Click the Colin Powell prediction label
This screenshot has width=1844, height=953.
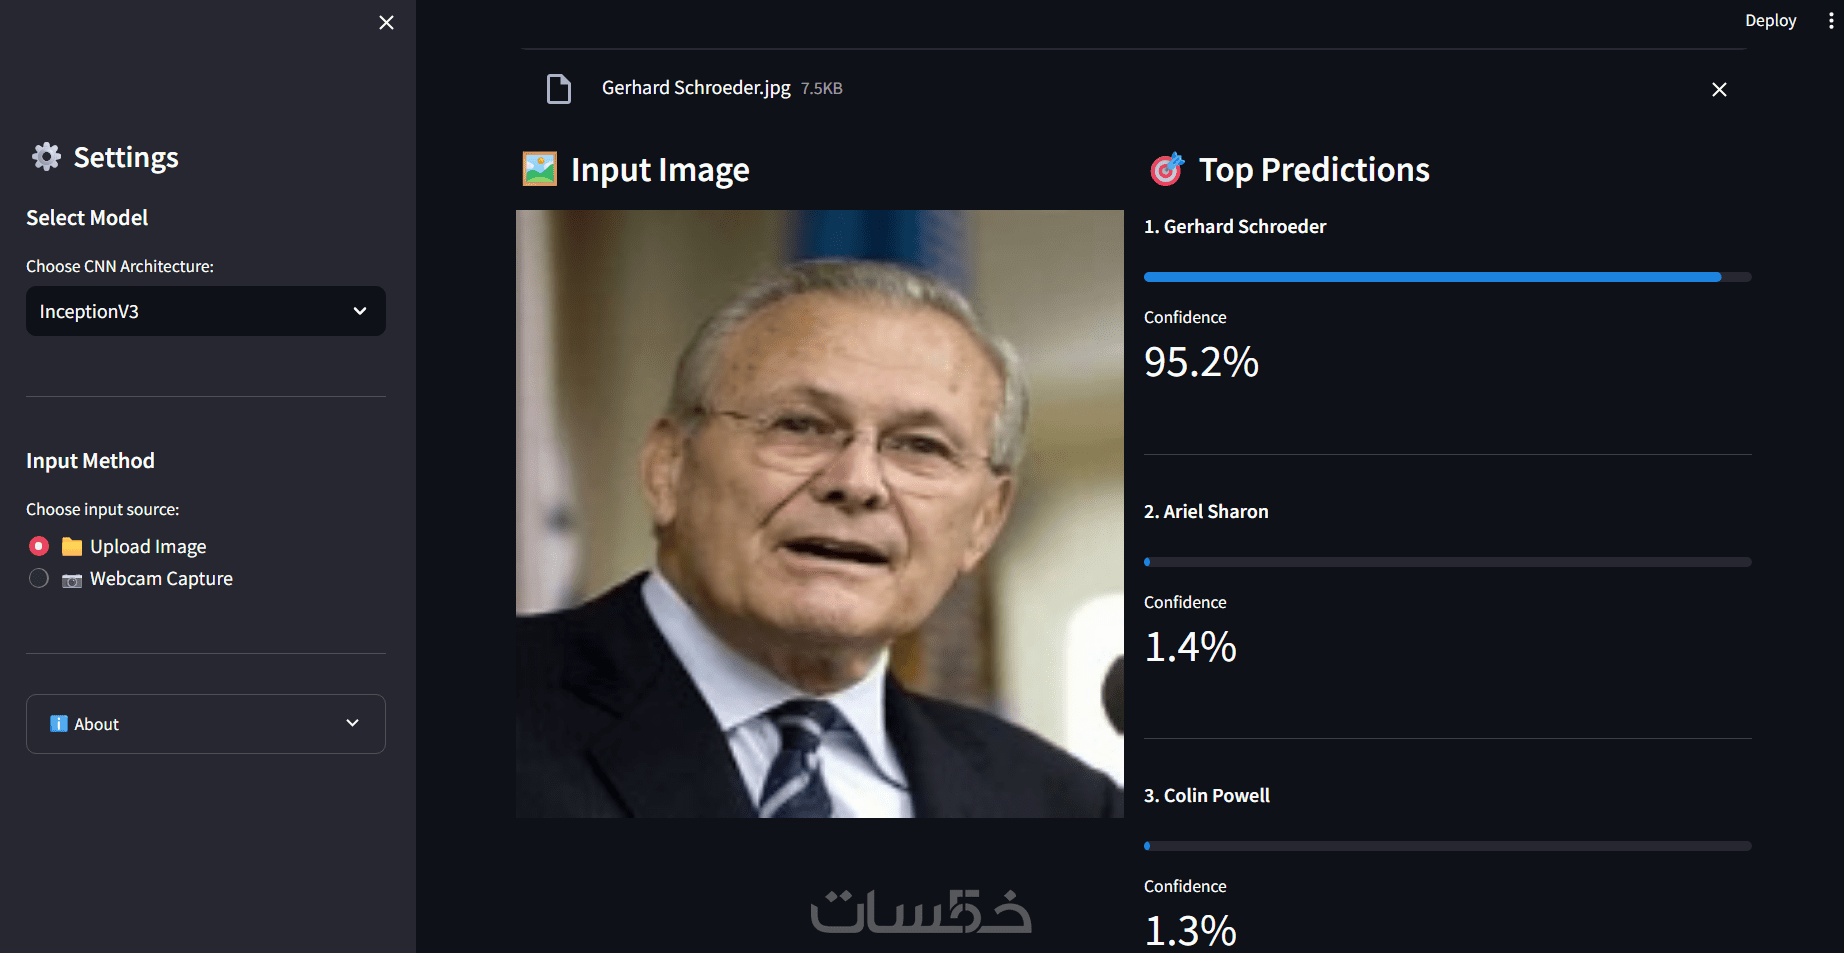1207,796
